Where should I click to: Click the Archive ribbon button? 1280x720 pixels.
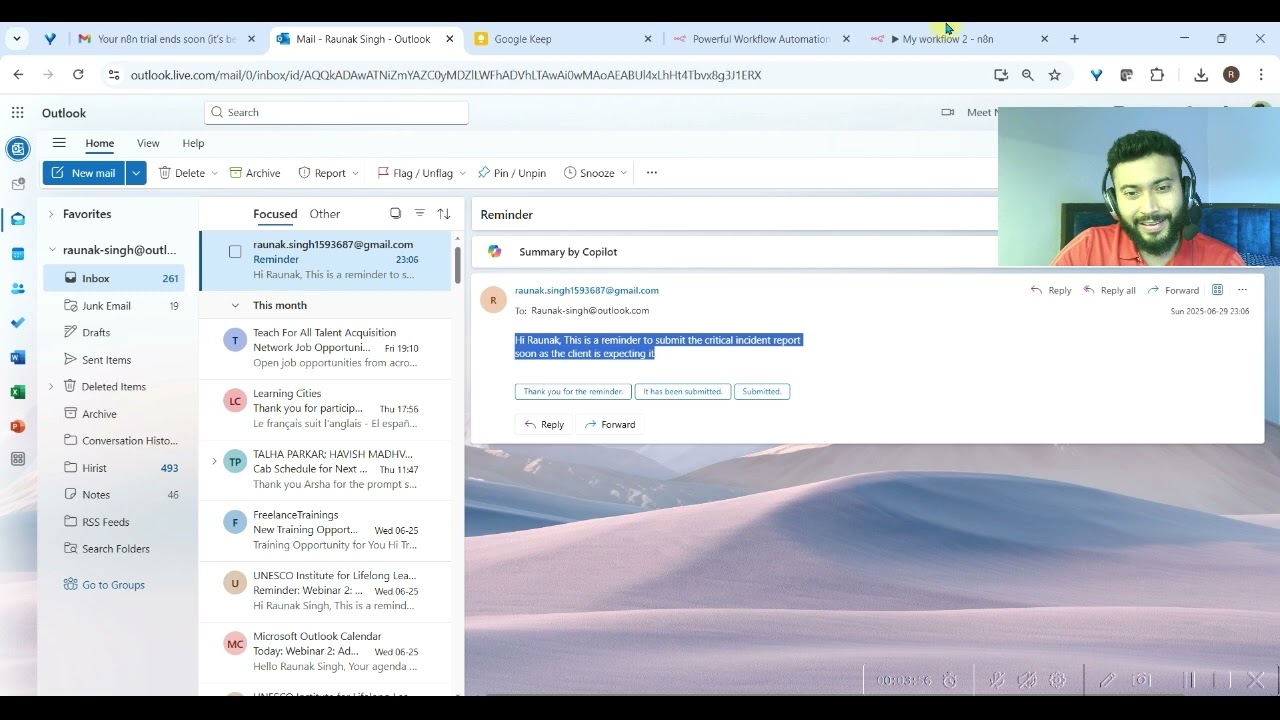(x=255, y=173)
